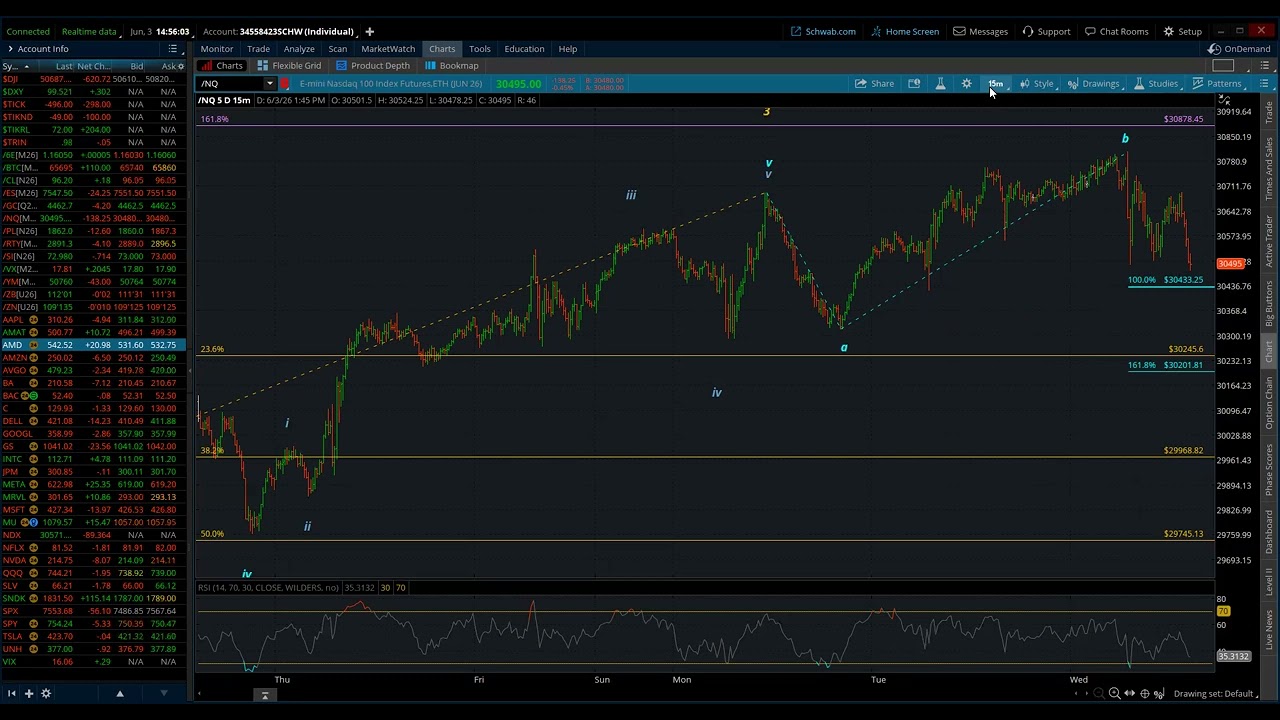Viewport: 1280px width, 720px height.
Task: Open the flask icon next to chart settings gear
Action: 940,84
